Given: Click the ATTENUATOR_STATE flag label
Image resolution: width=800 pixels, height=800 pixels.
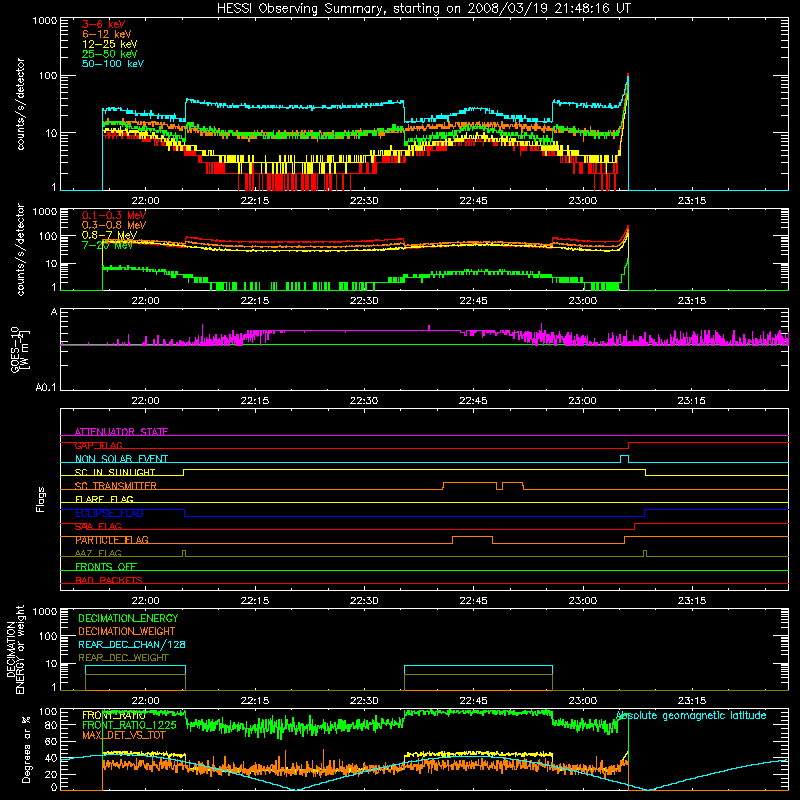Looking at the screenshot, I should pos(121,432).
